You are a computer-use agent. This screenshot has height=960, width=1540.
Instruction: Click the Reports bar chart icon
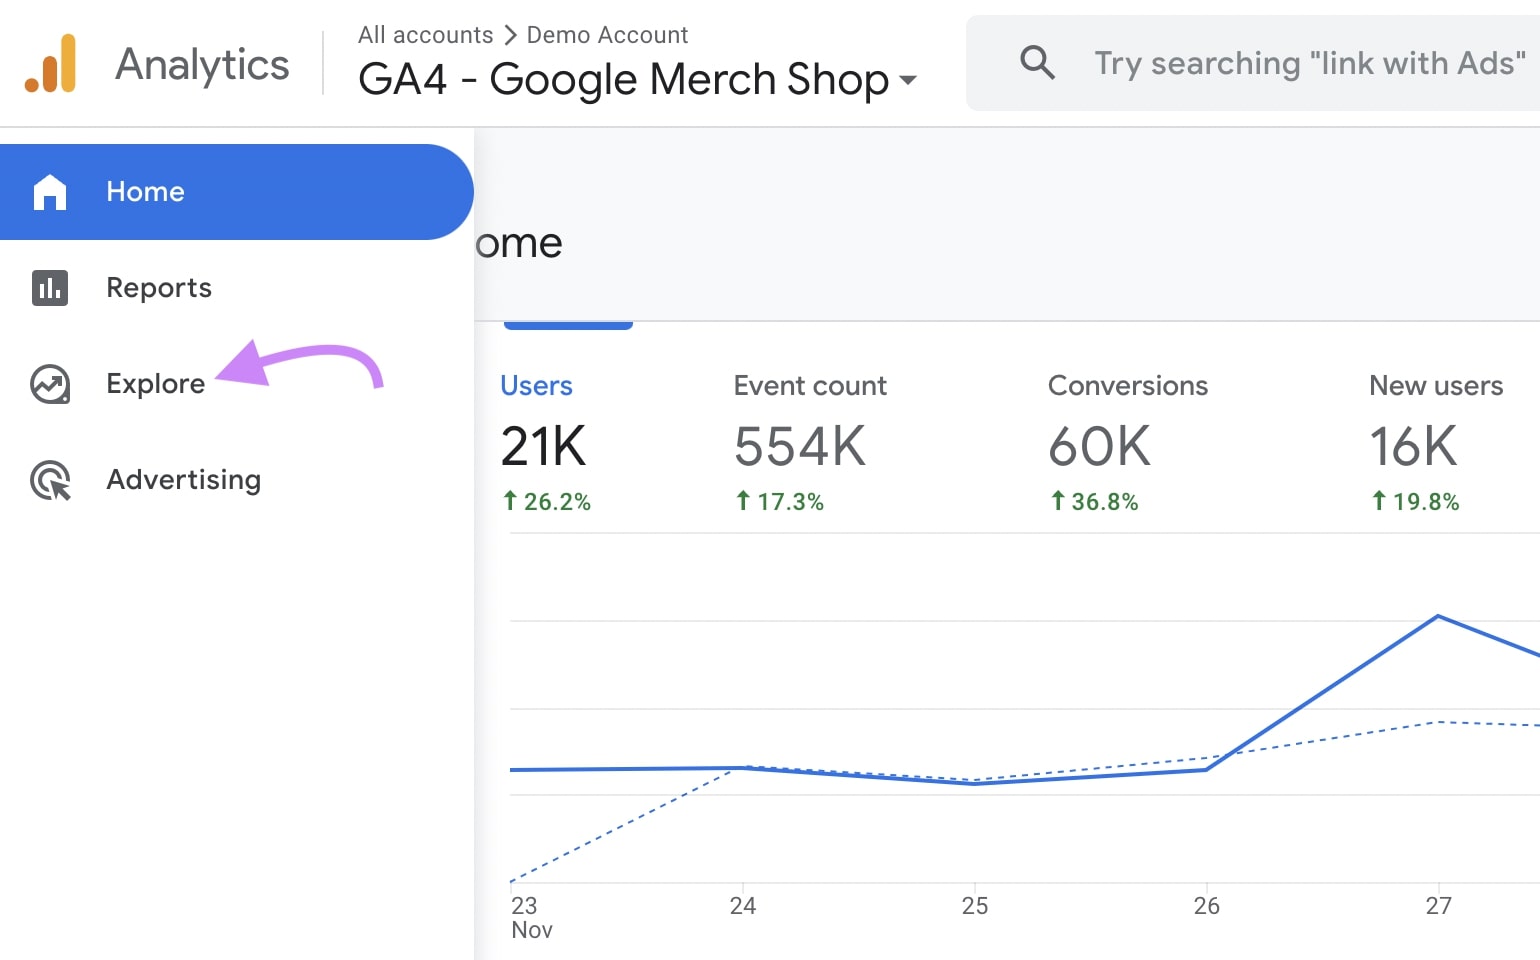pos(50,288)
